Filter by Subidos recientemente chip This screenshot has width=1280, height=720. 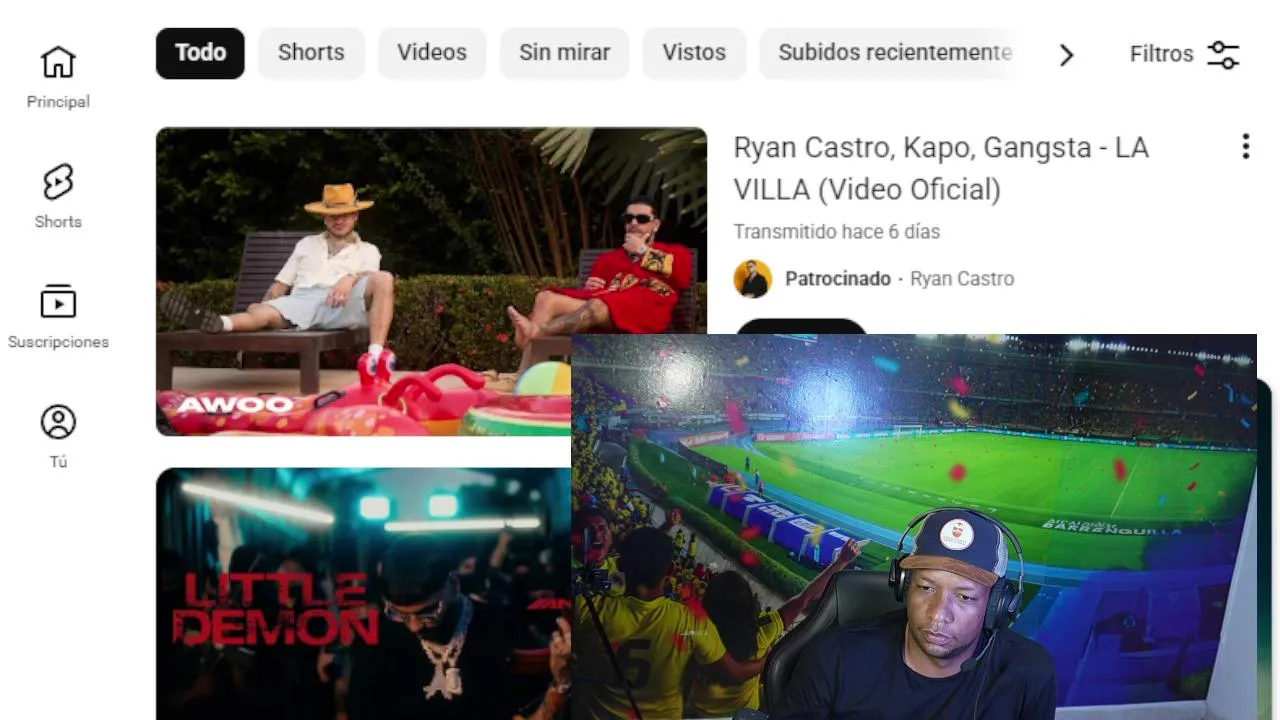click(894, 53)
